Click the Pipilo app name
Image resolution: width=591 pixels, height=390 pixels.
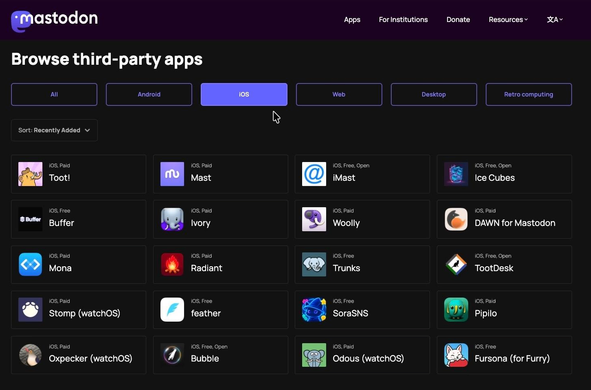point(486,314)
